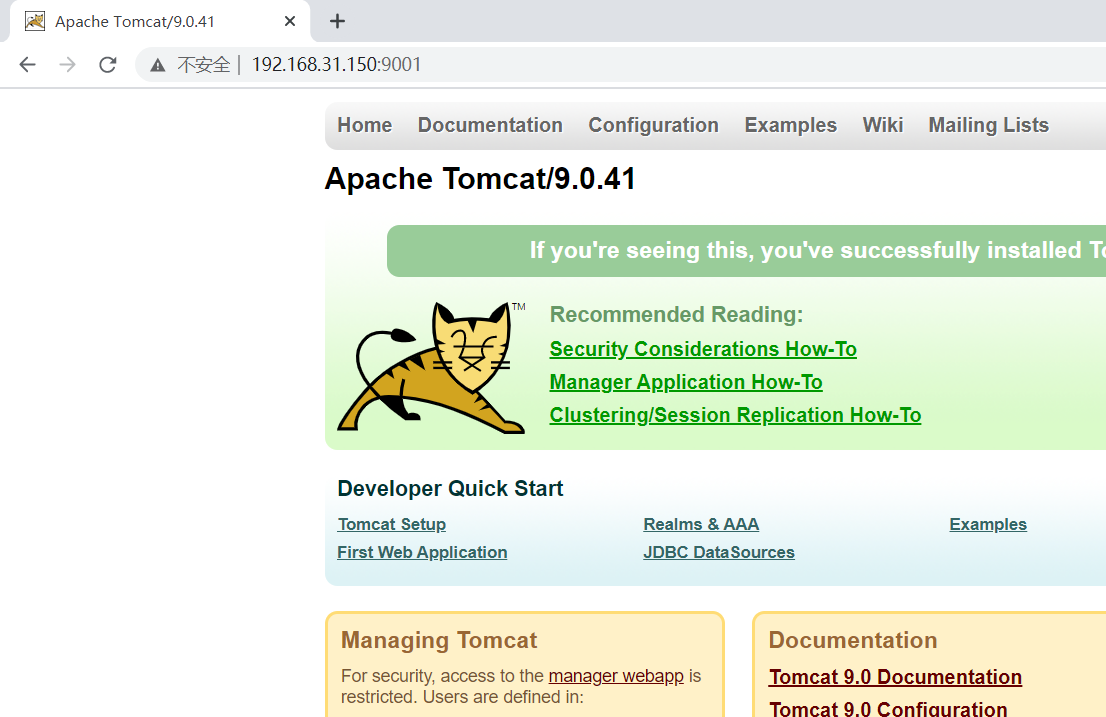The width and height of the screenshot is (1106, 717).
Task: Open the Tomcat 9.0 Documentation link
Action: 895,677
